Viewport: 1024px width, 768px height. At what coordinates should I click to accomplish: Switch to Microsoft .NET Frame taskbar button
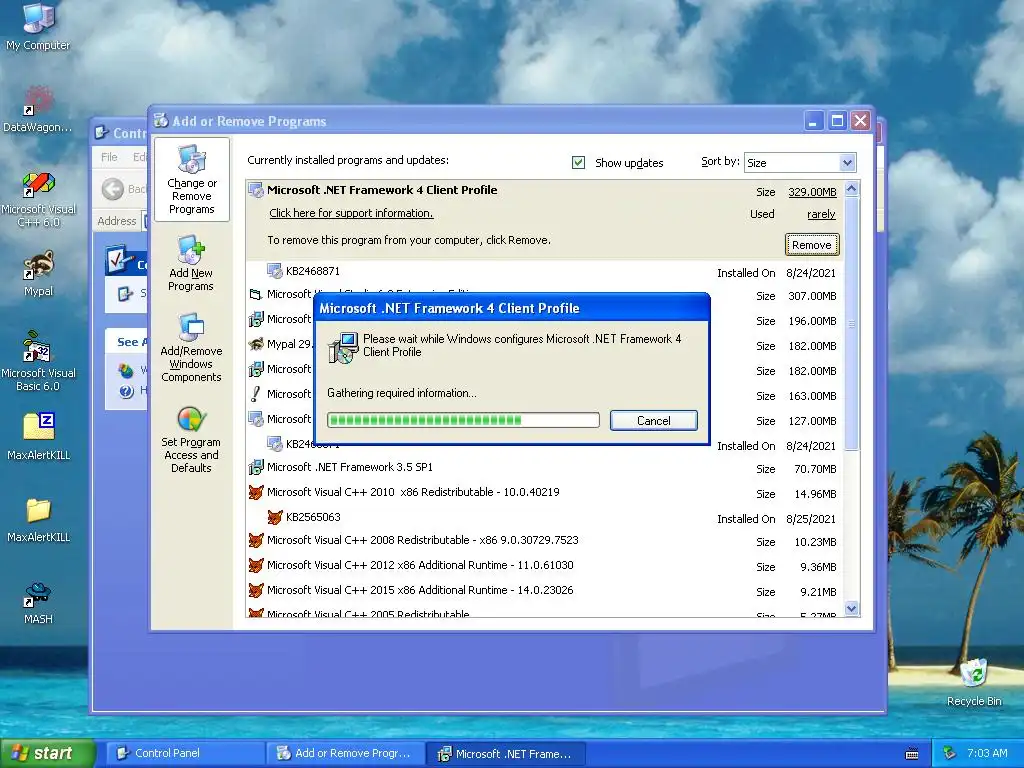506,754
